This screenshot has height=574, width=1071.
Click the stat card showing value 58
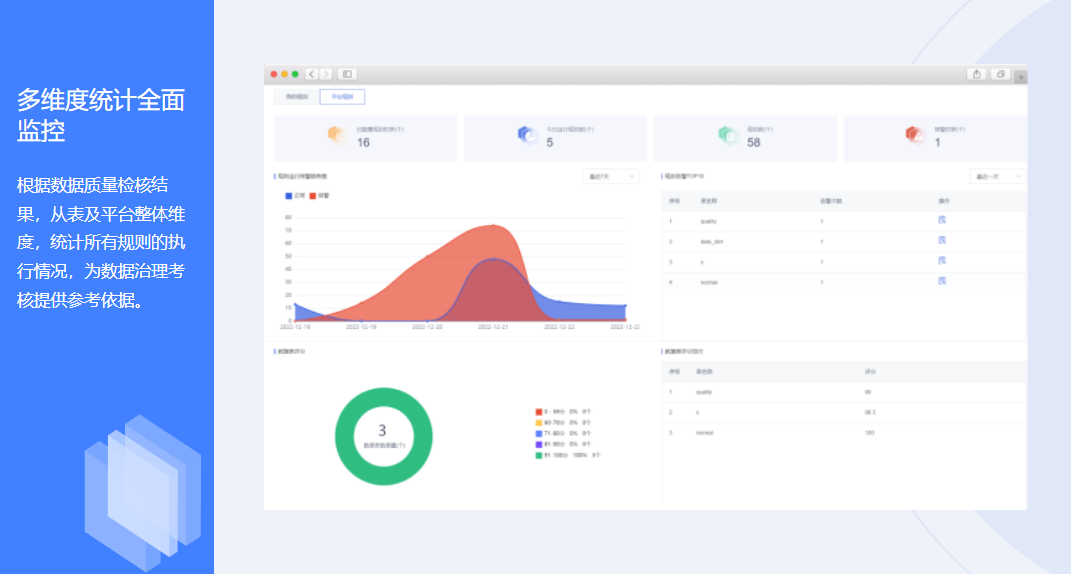[745, 139]
